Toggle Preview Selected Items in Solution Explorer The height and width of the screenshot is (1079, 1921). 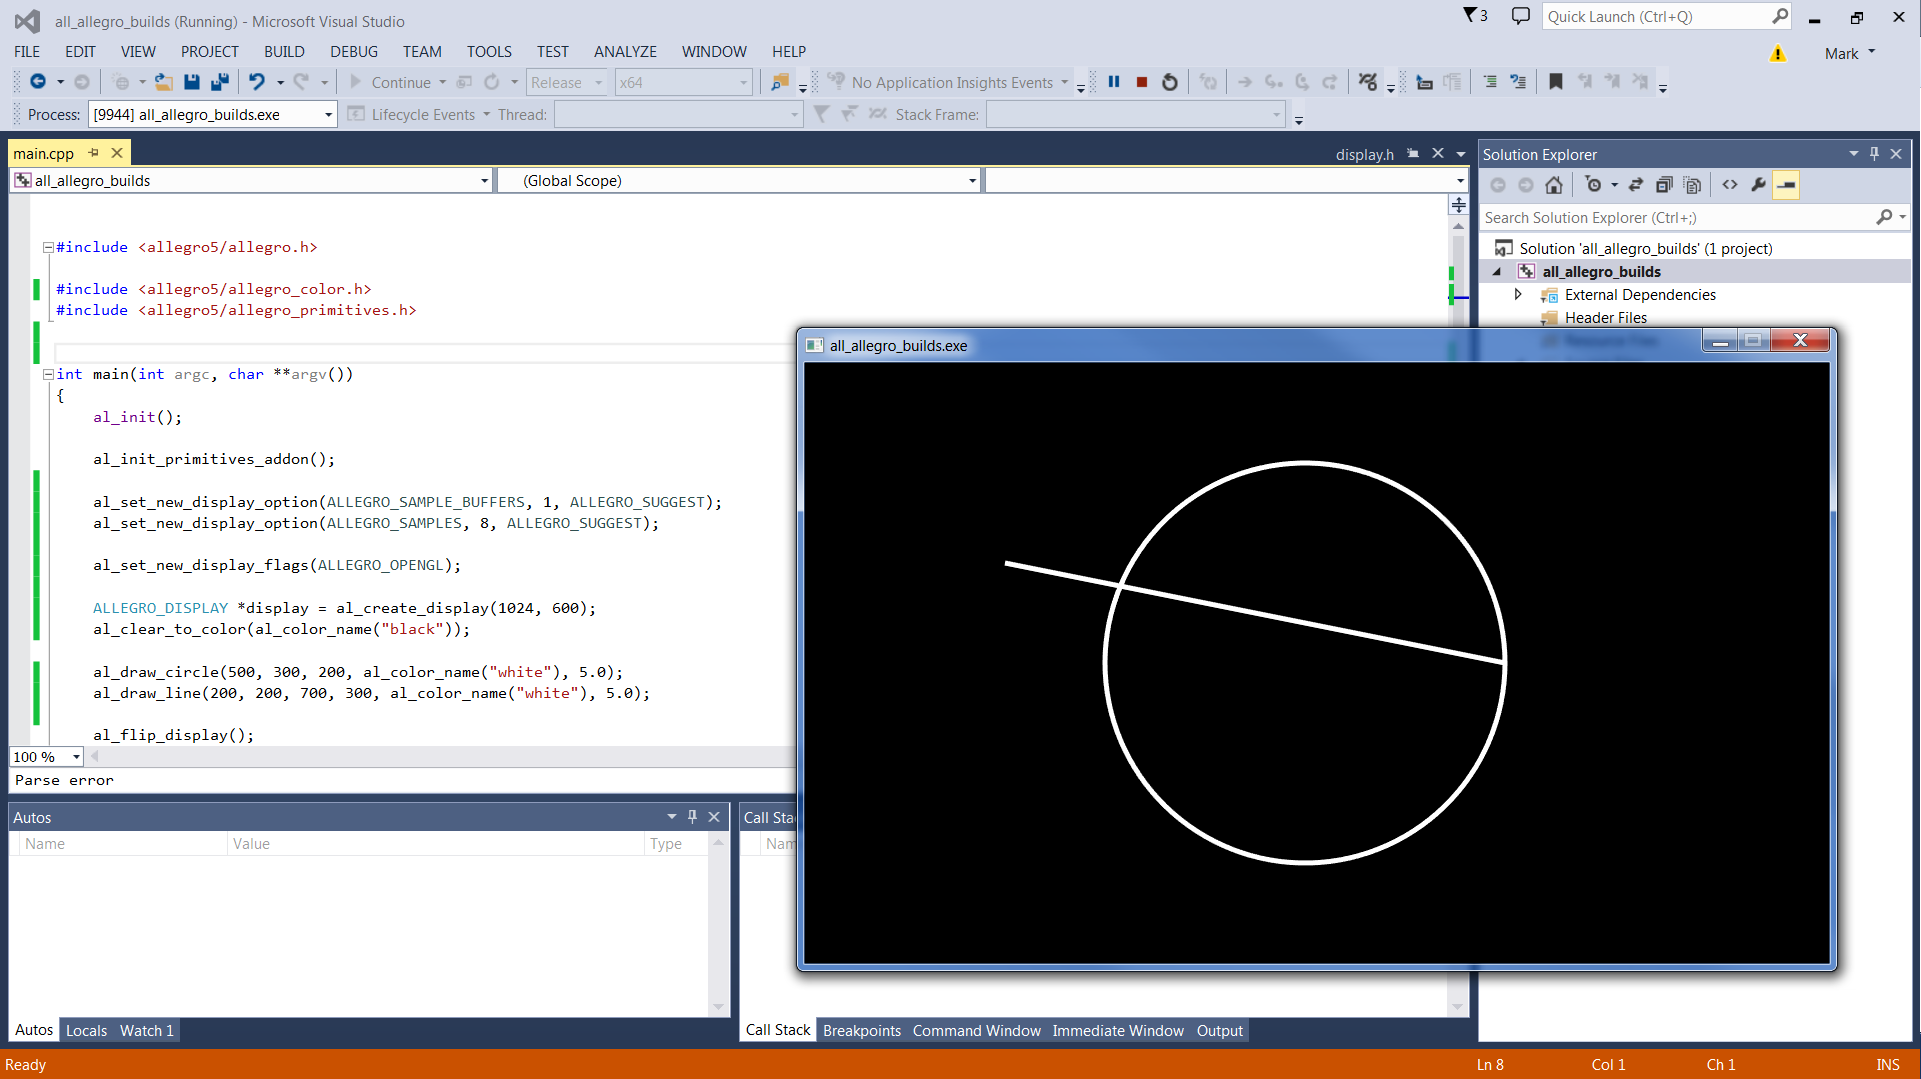tap(1786, 185)
